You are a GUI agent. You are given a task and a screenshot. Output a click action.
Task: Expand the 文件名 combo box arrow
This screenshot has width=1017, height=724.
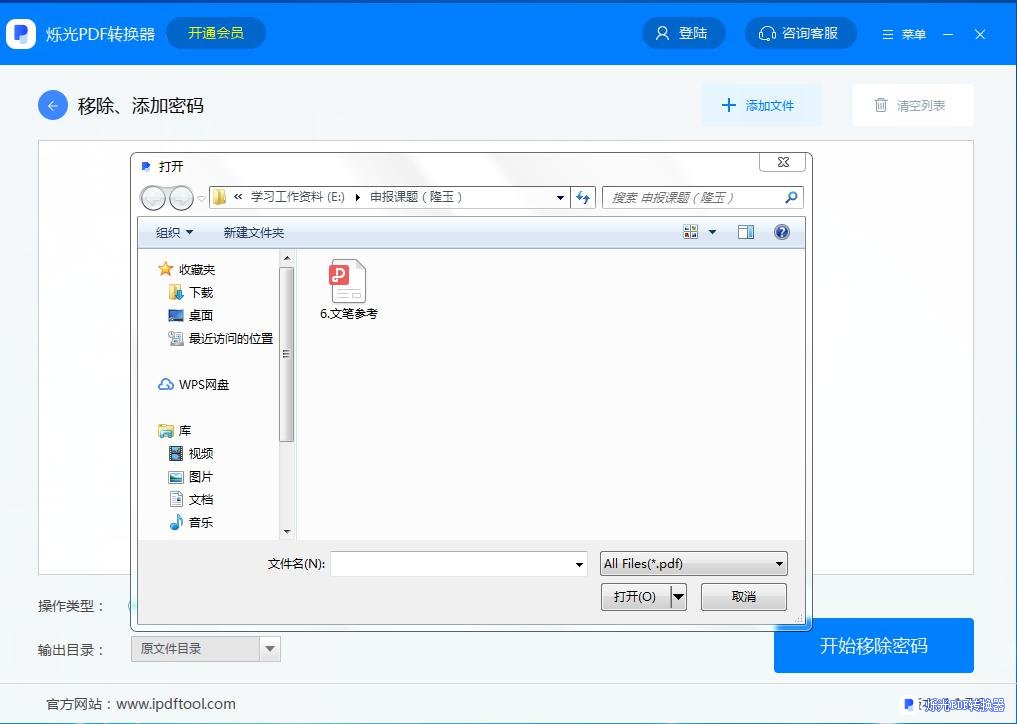pos(579,565)
